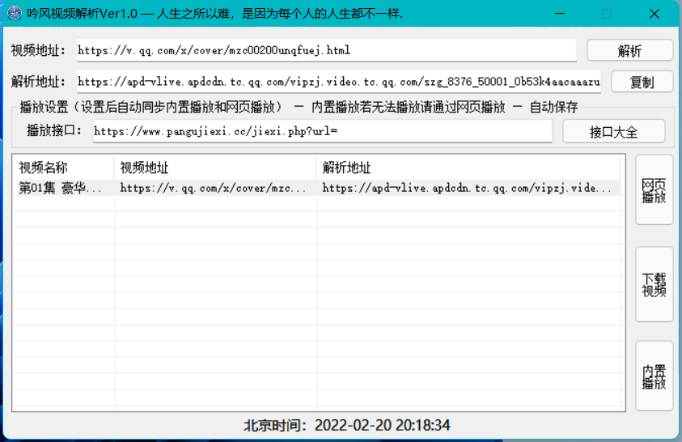Click the 北京时间 clock in the status bar
682x442 pixels.
point(347,425)
